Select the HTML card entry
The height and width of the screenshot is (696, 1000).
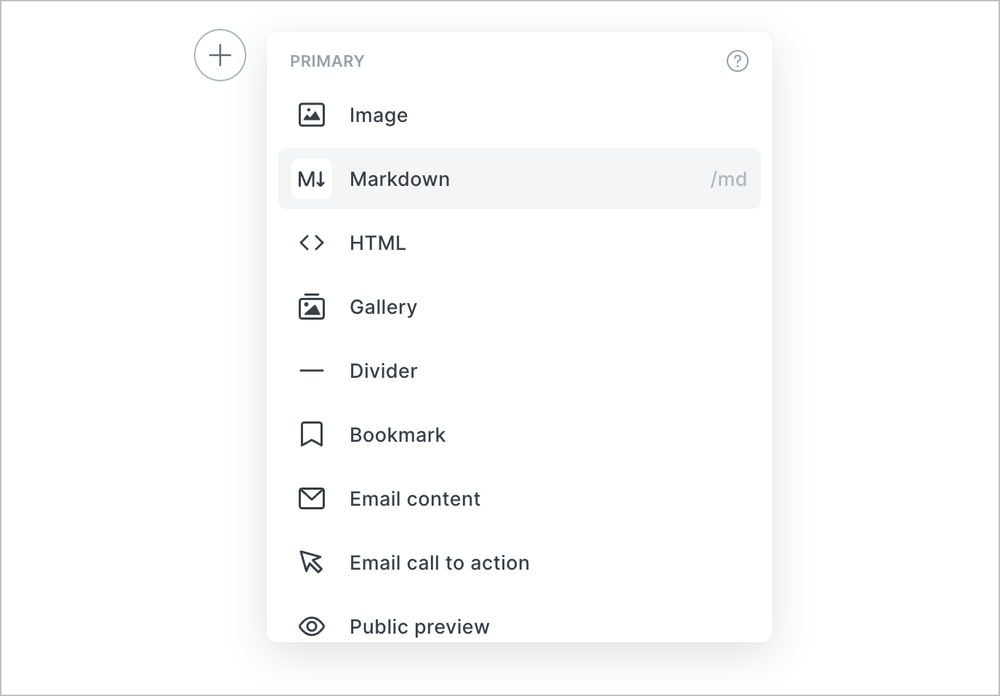377,242
